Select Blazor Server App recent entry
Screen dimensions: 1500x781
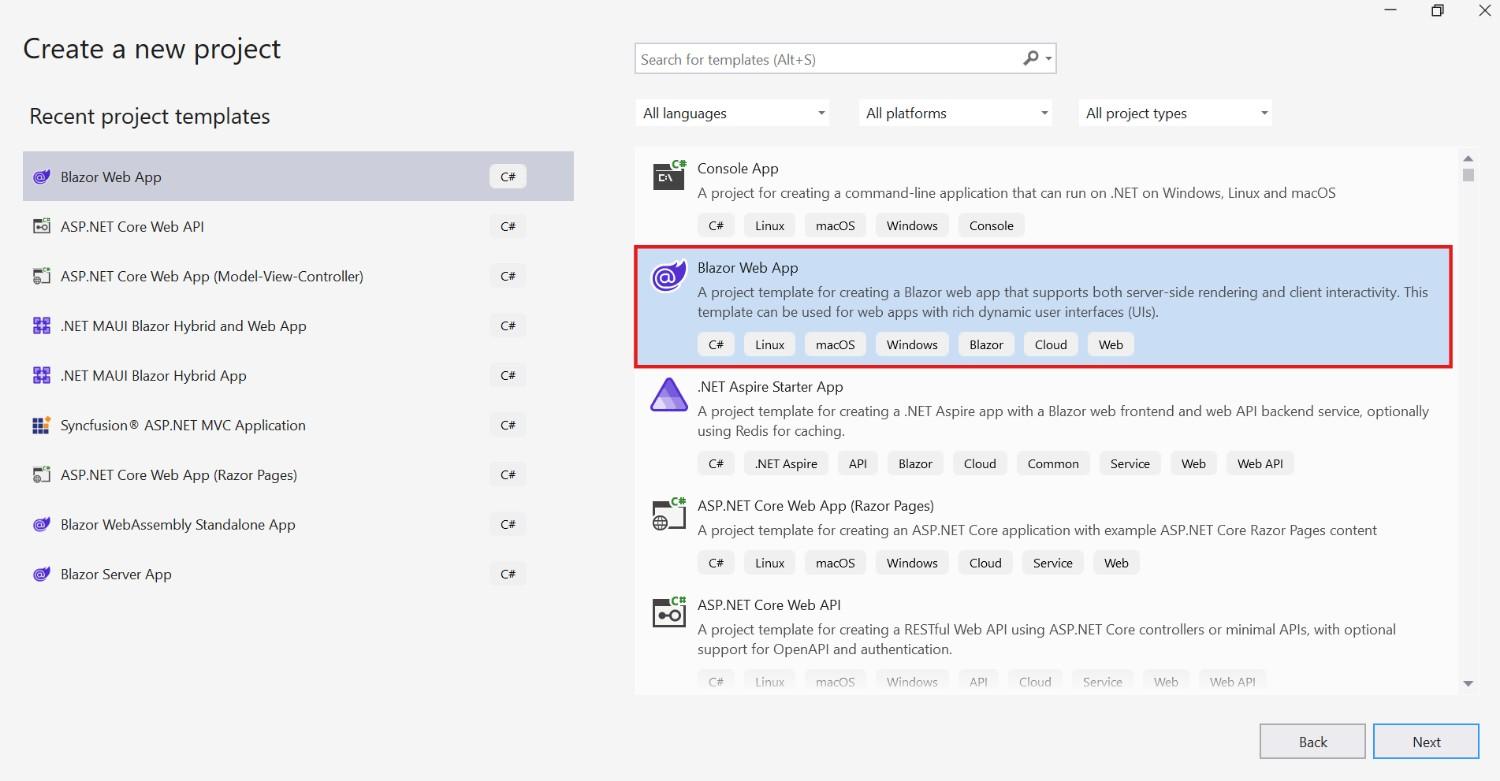click(298, 574)
